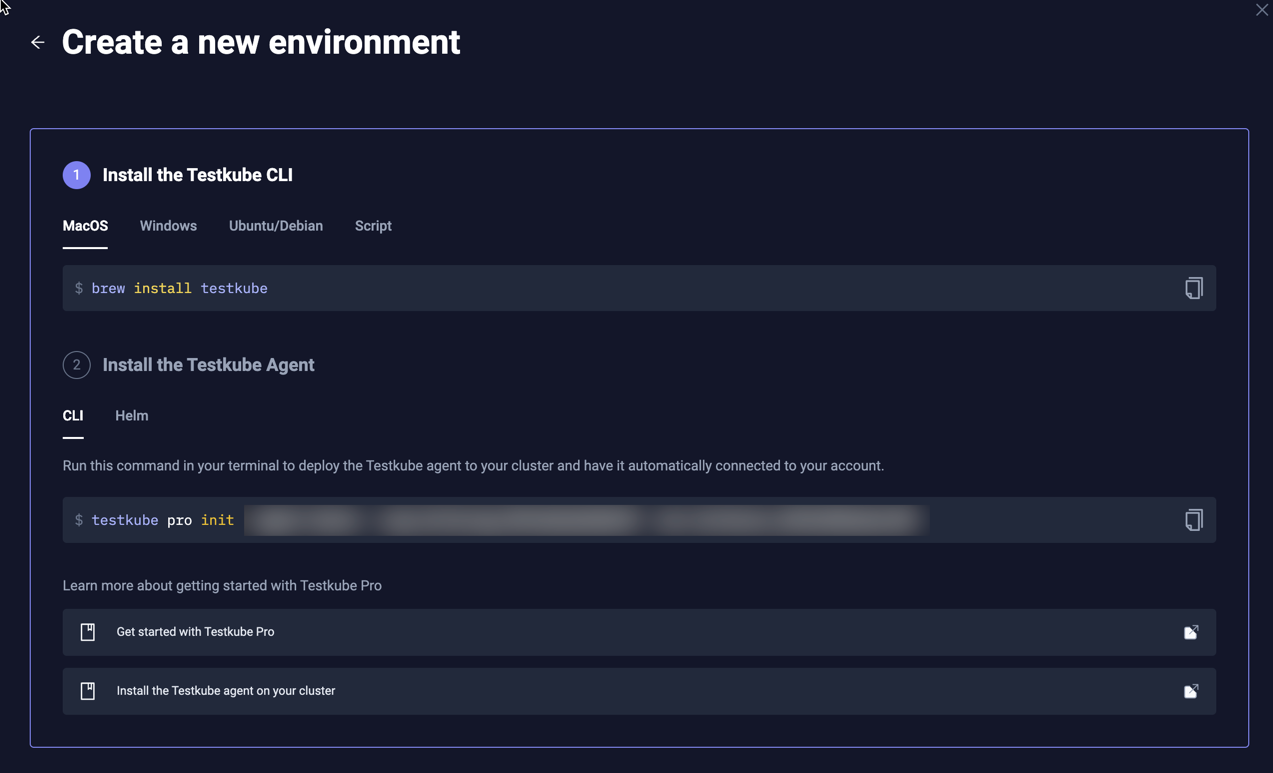Copy the brew install testkube command
The height and width of the screenshot is (773, 1273).
point(1193,288)
